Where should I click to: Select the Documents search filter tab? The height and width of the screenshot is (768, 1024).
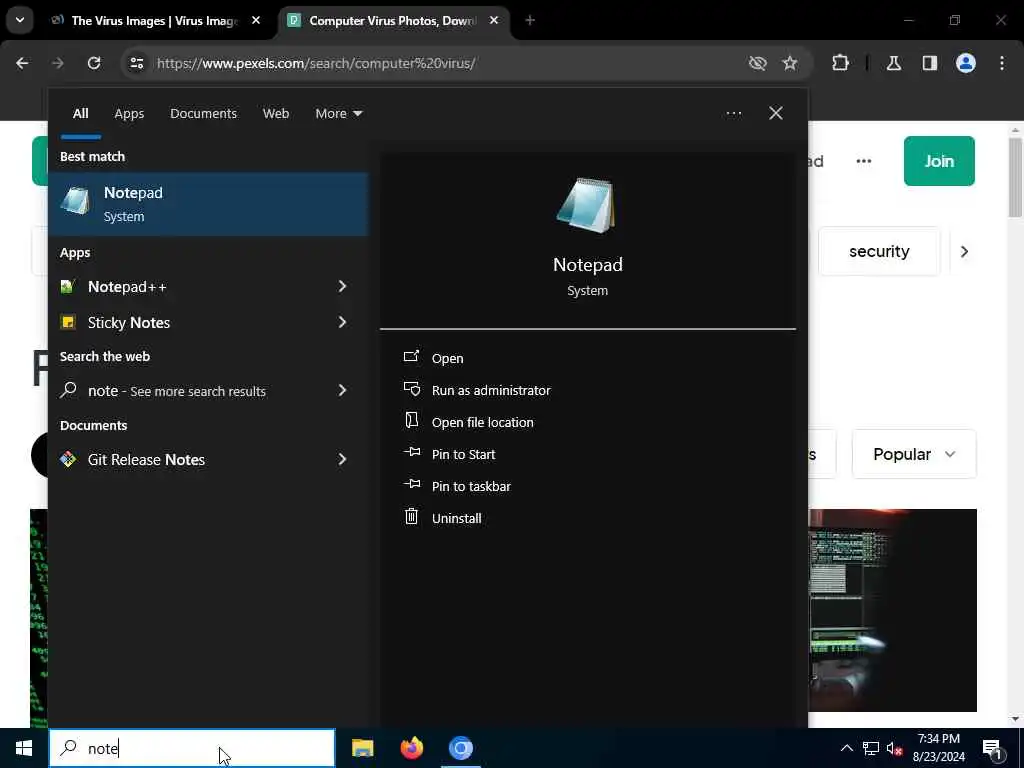[x=203, y=114]
